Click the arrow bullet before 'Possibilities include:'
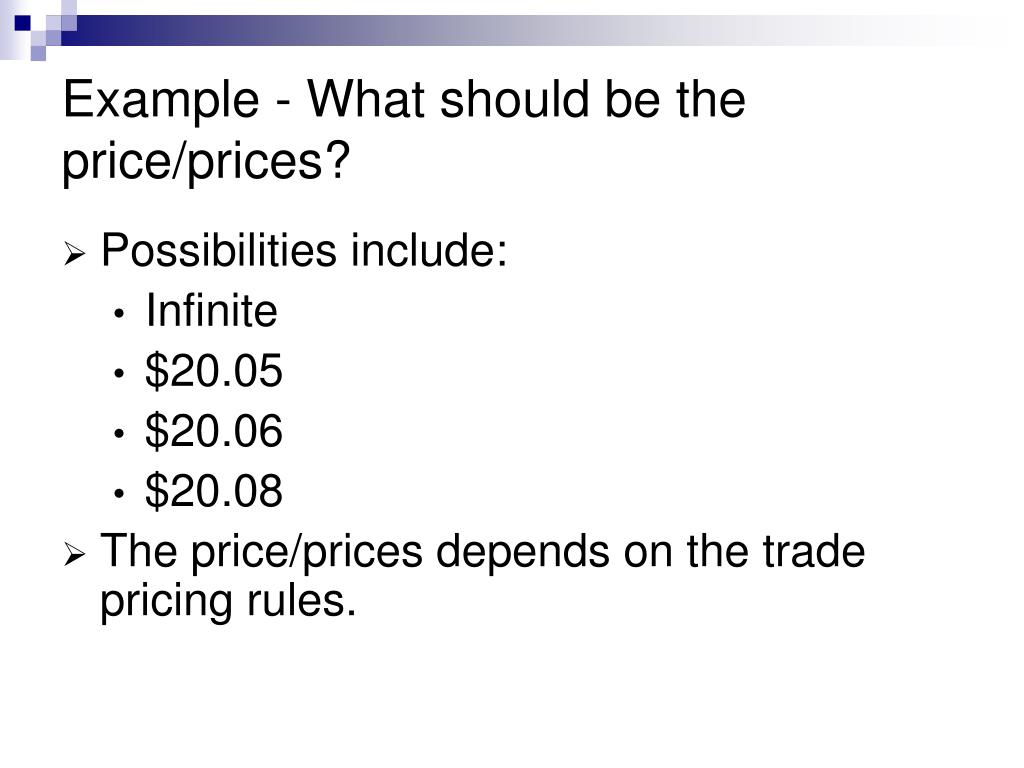This screenshot has height=768, width=1024. tap(74, 253)
